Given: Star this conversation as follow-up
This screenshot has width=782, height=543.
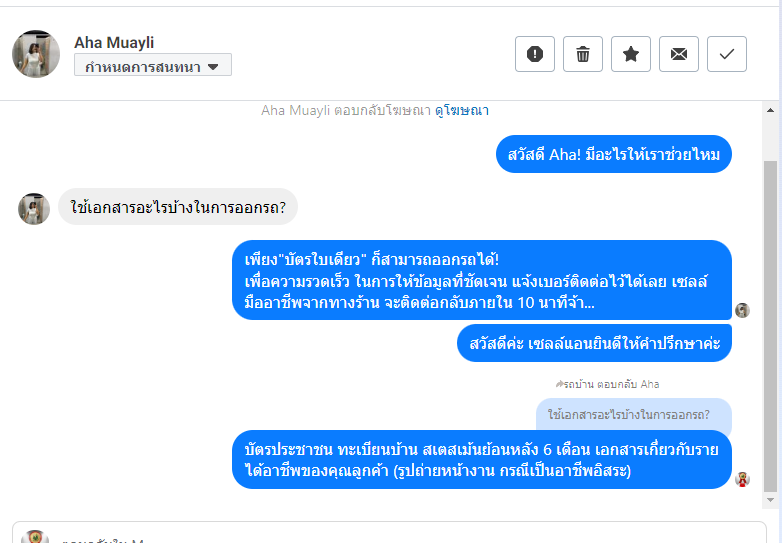Looking at the screenshot, I should (x=631, y=54).
